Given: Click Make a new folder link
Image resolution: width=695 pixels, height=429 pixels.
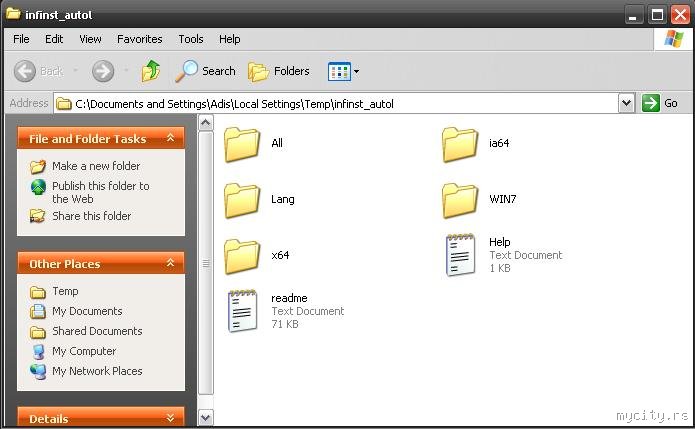Looking at the screenshot, I should pyautogui.click(x=96, y=166).
